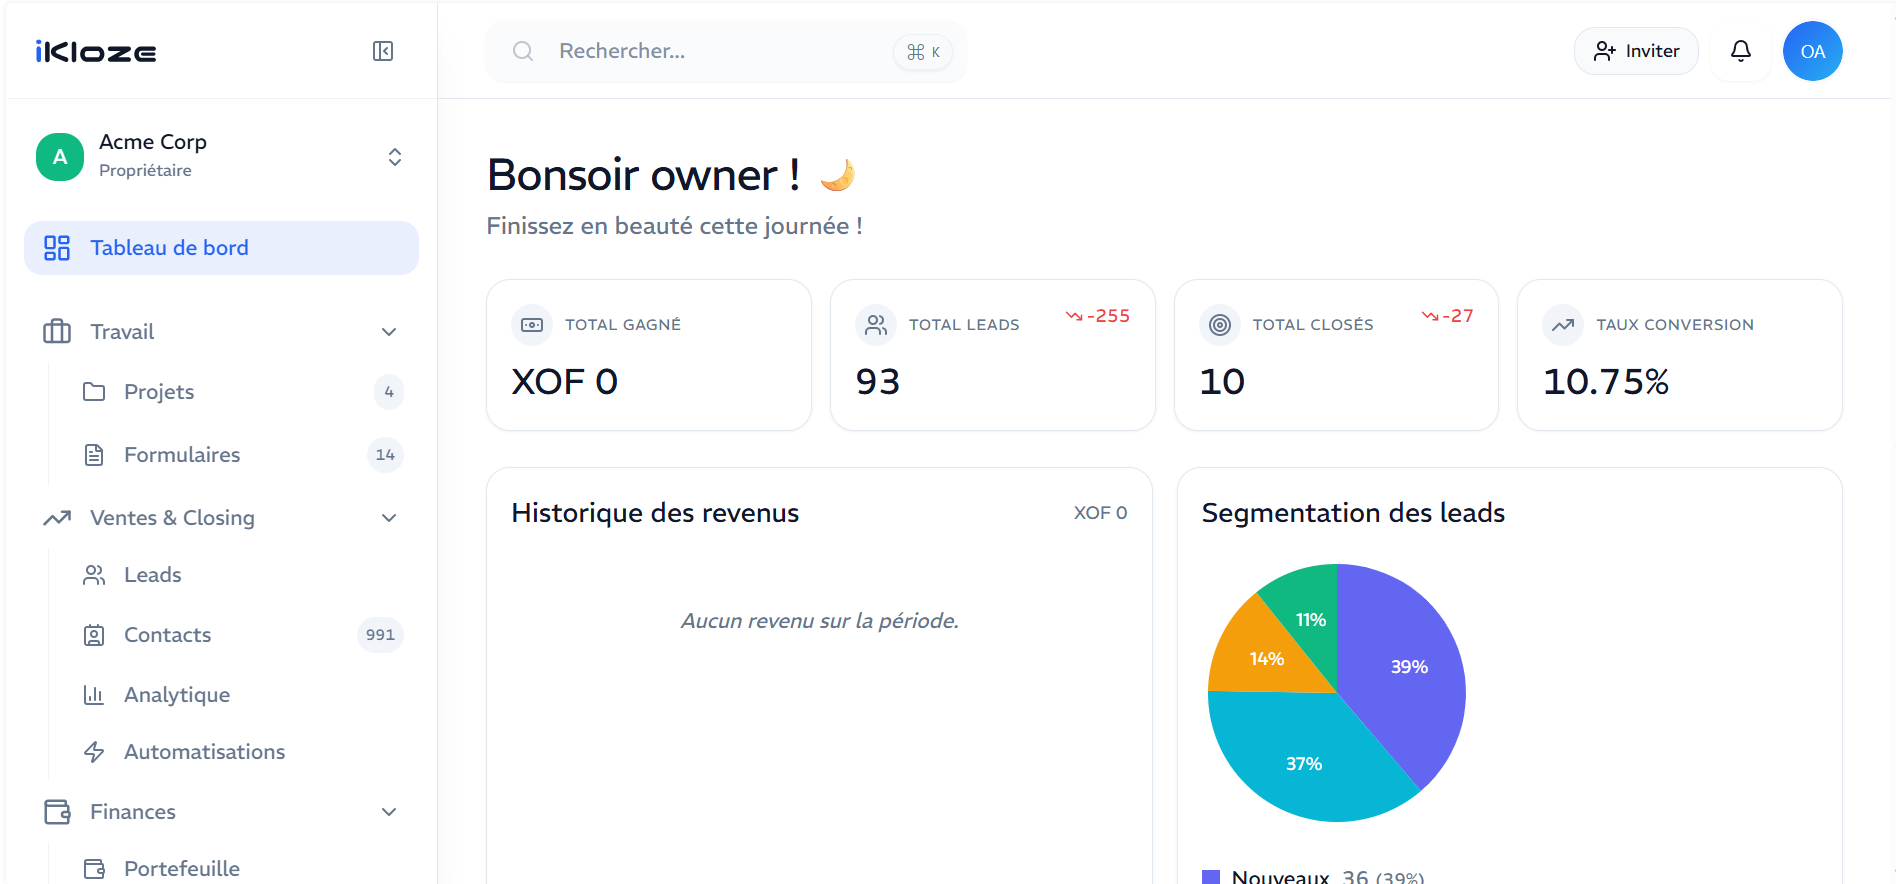Click the Ventes & Closing trend icon
This screenshot has height=884, width=1896.
pos(57,518)
